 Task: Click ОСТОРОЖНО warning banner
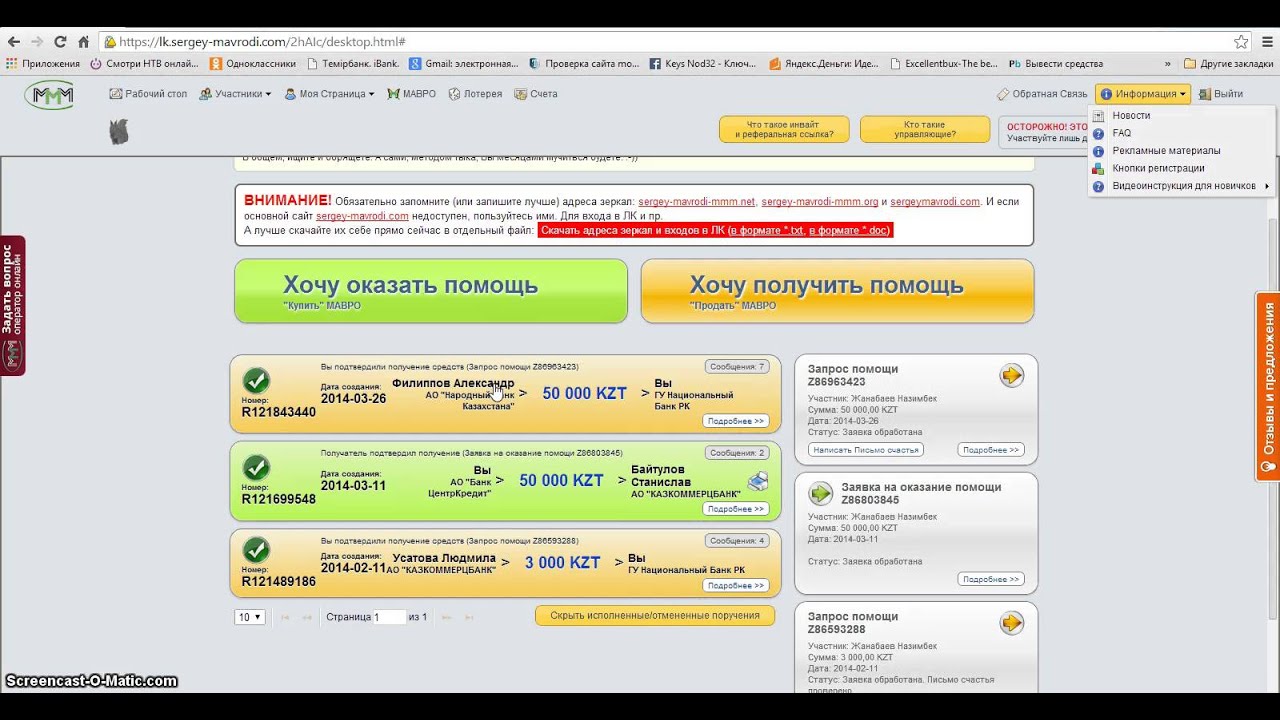tap(1044, 132)
